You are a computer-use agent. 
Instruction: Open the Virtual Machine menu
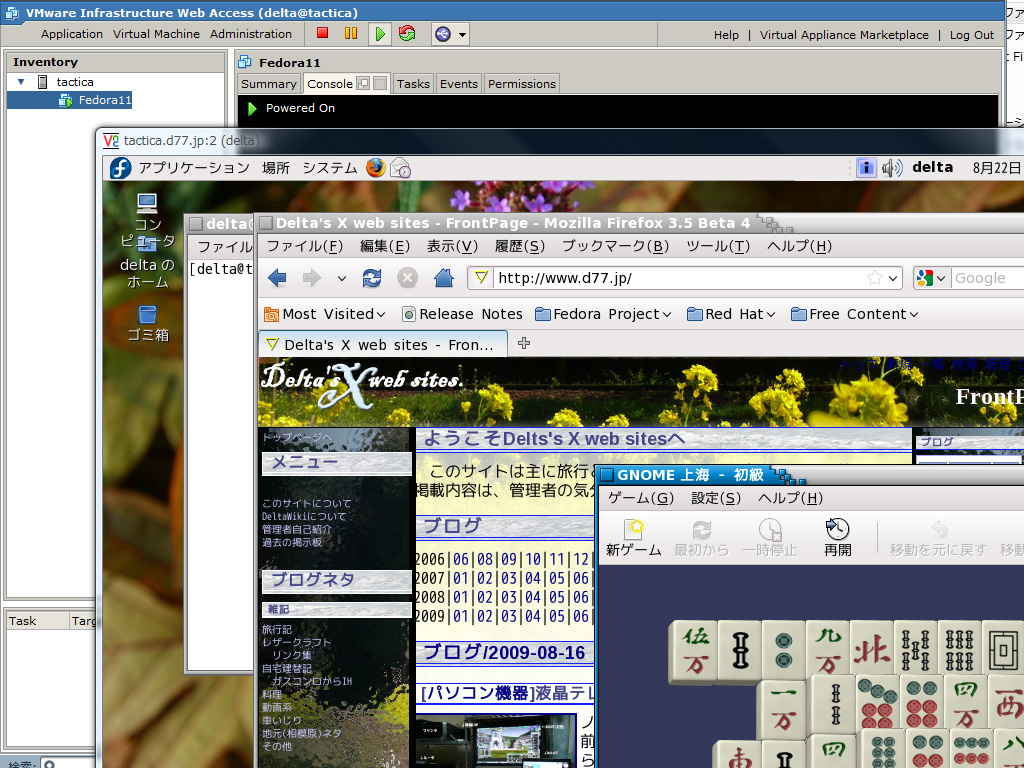[x=156, y=34]
